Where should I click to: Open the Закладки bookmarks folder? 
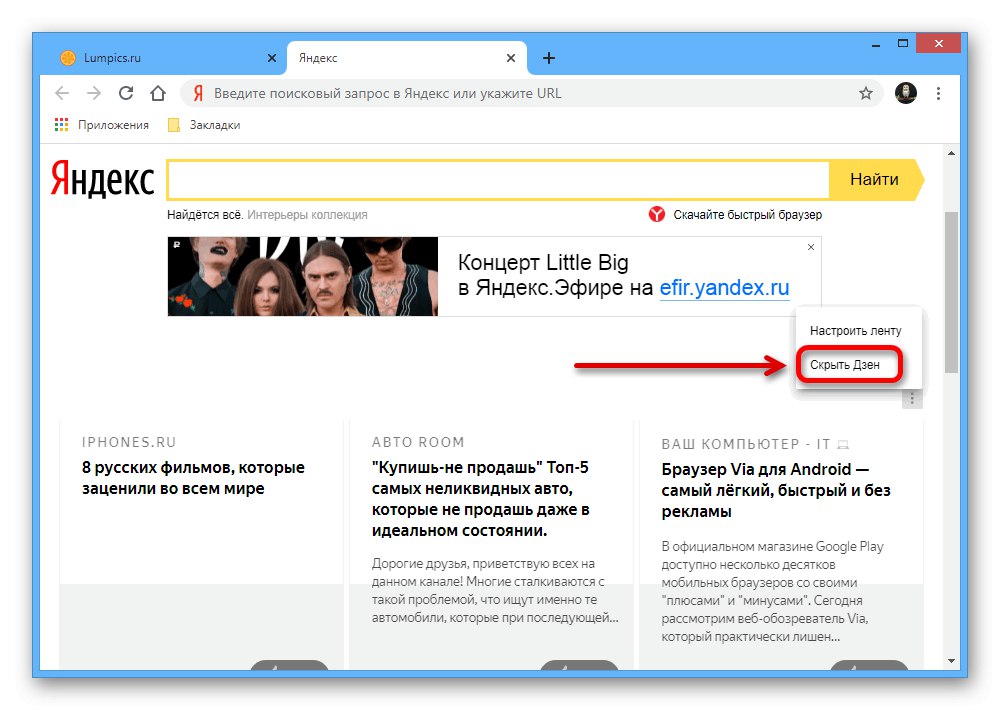point(204,125)
